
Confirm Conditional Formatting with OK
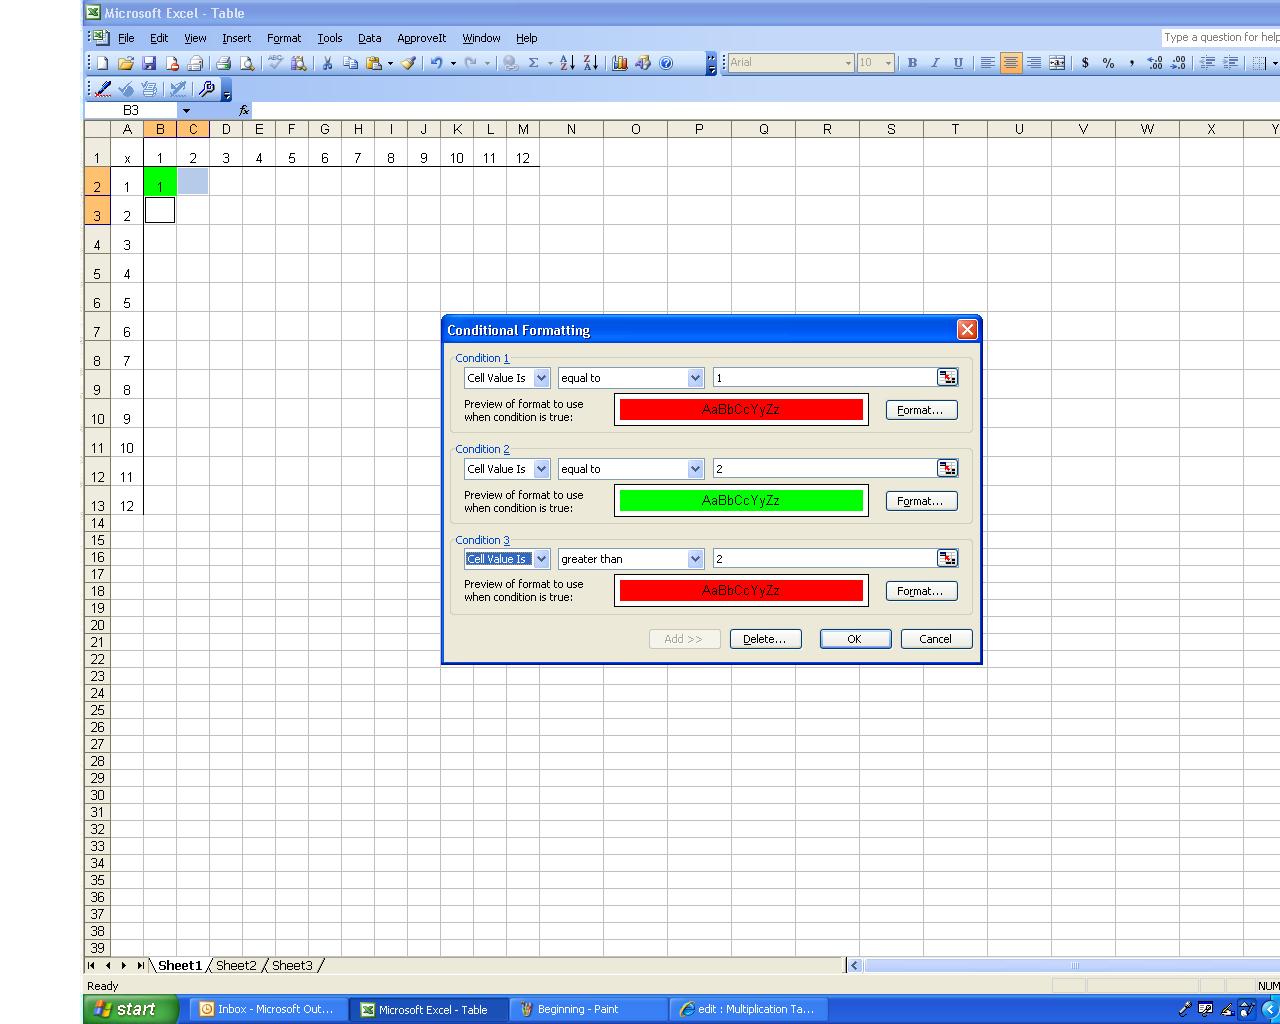(x=855, y=639)
